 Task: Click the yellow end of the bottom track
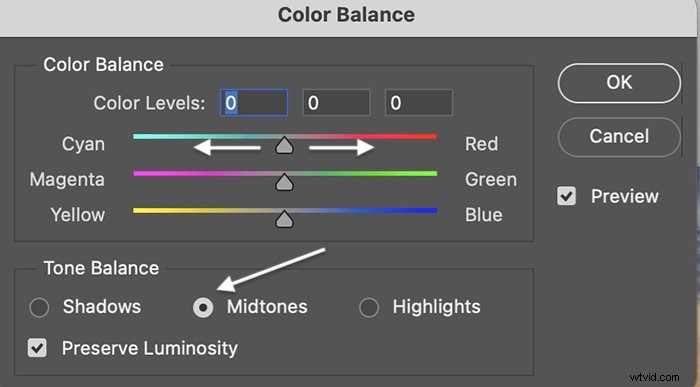click(140, 210)
